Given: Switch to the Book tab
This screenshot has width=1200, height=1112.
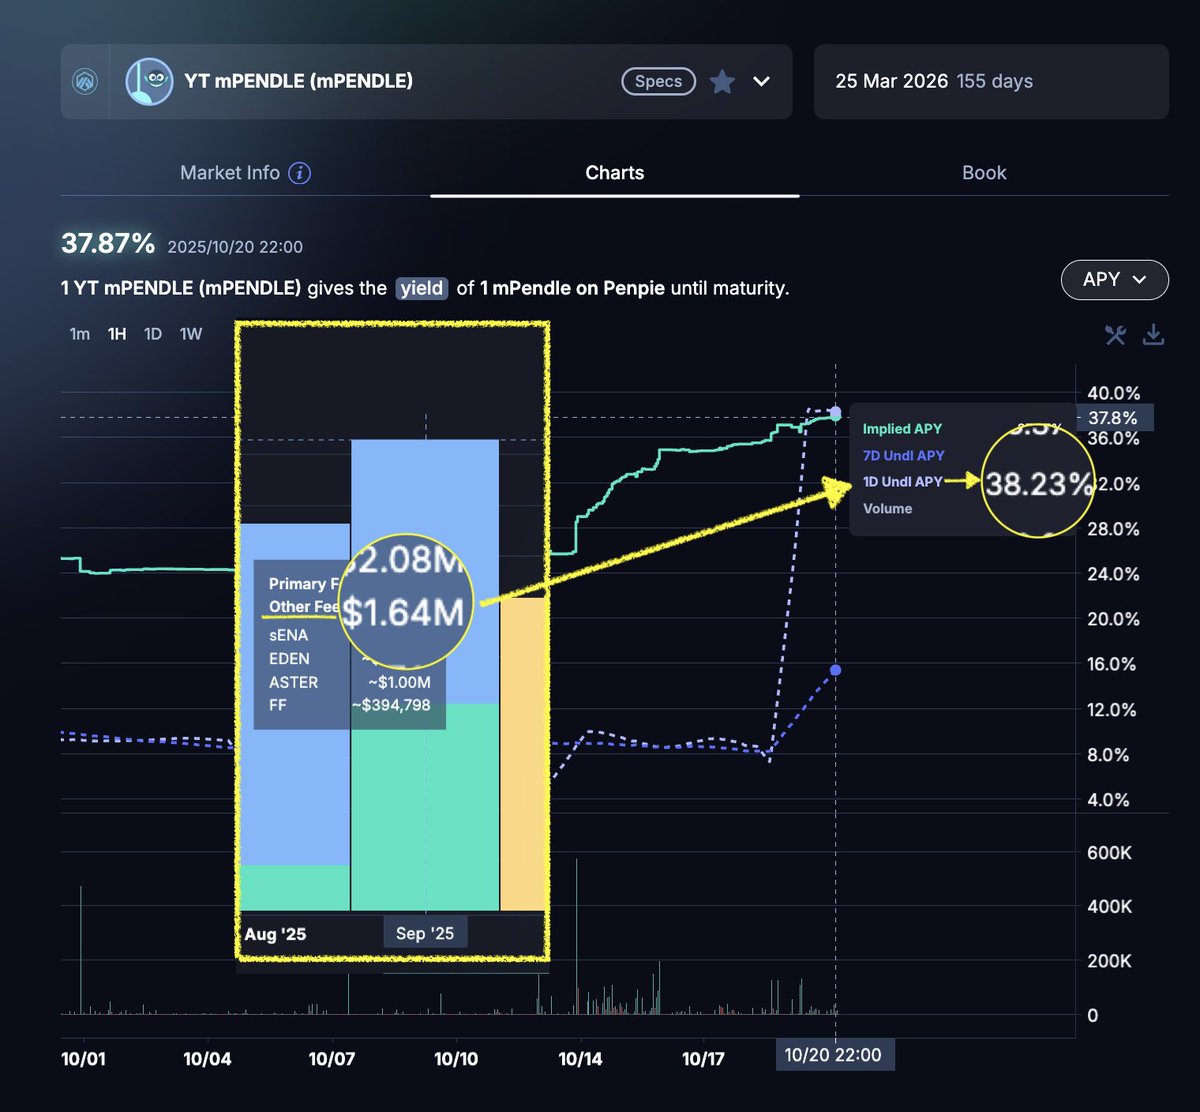Looking at the screenshot, I should click(x=984, y=173).
